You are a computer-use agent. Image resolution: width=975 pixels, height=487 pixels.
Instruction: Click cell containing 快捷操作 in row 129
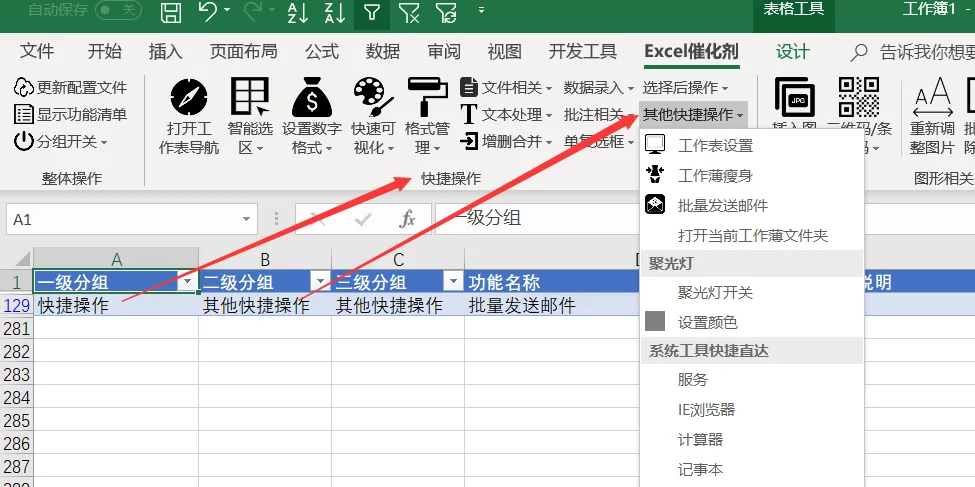(116, 305)
